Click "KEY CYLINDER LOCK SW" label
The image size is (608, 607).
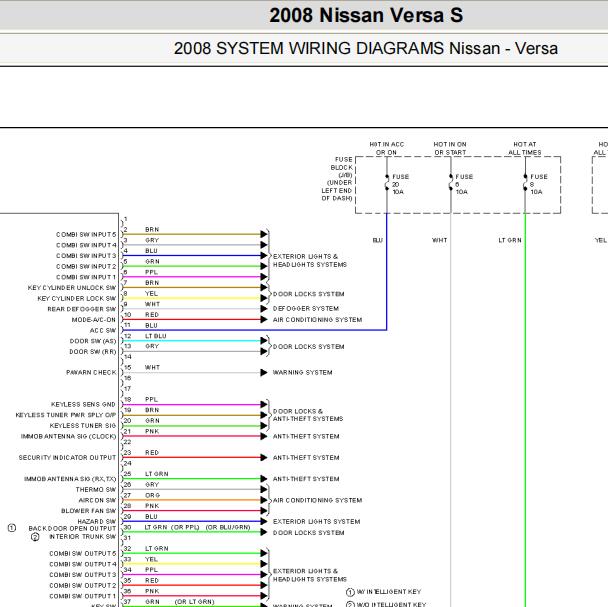[77, 298]
